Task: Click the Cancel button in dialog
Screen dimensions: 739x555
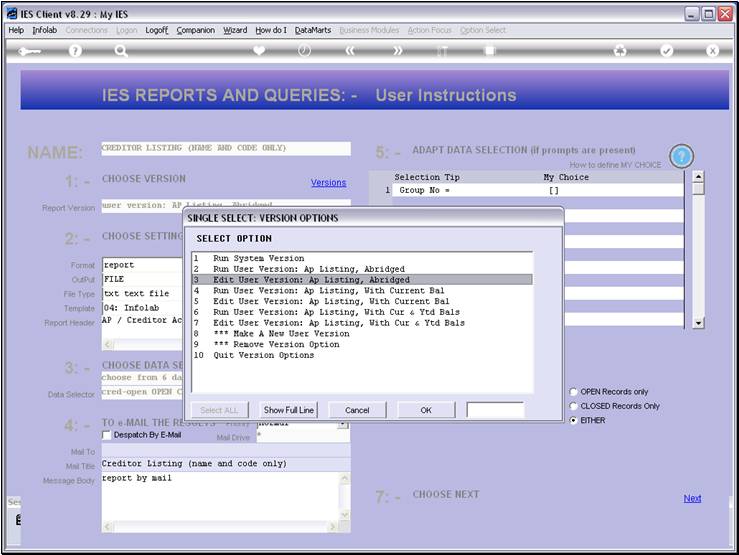Action: pos(357,410)
